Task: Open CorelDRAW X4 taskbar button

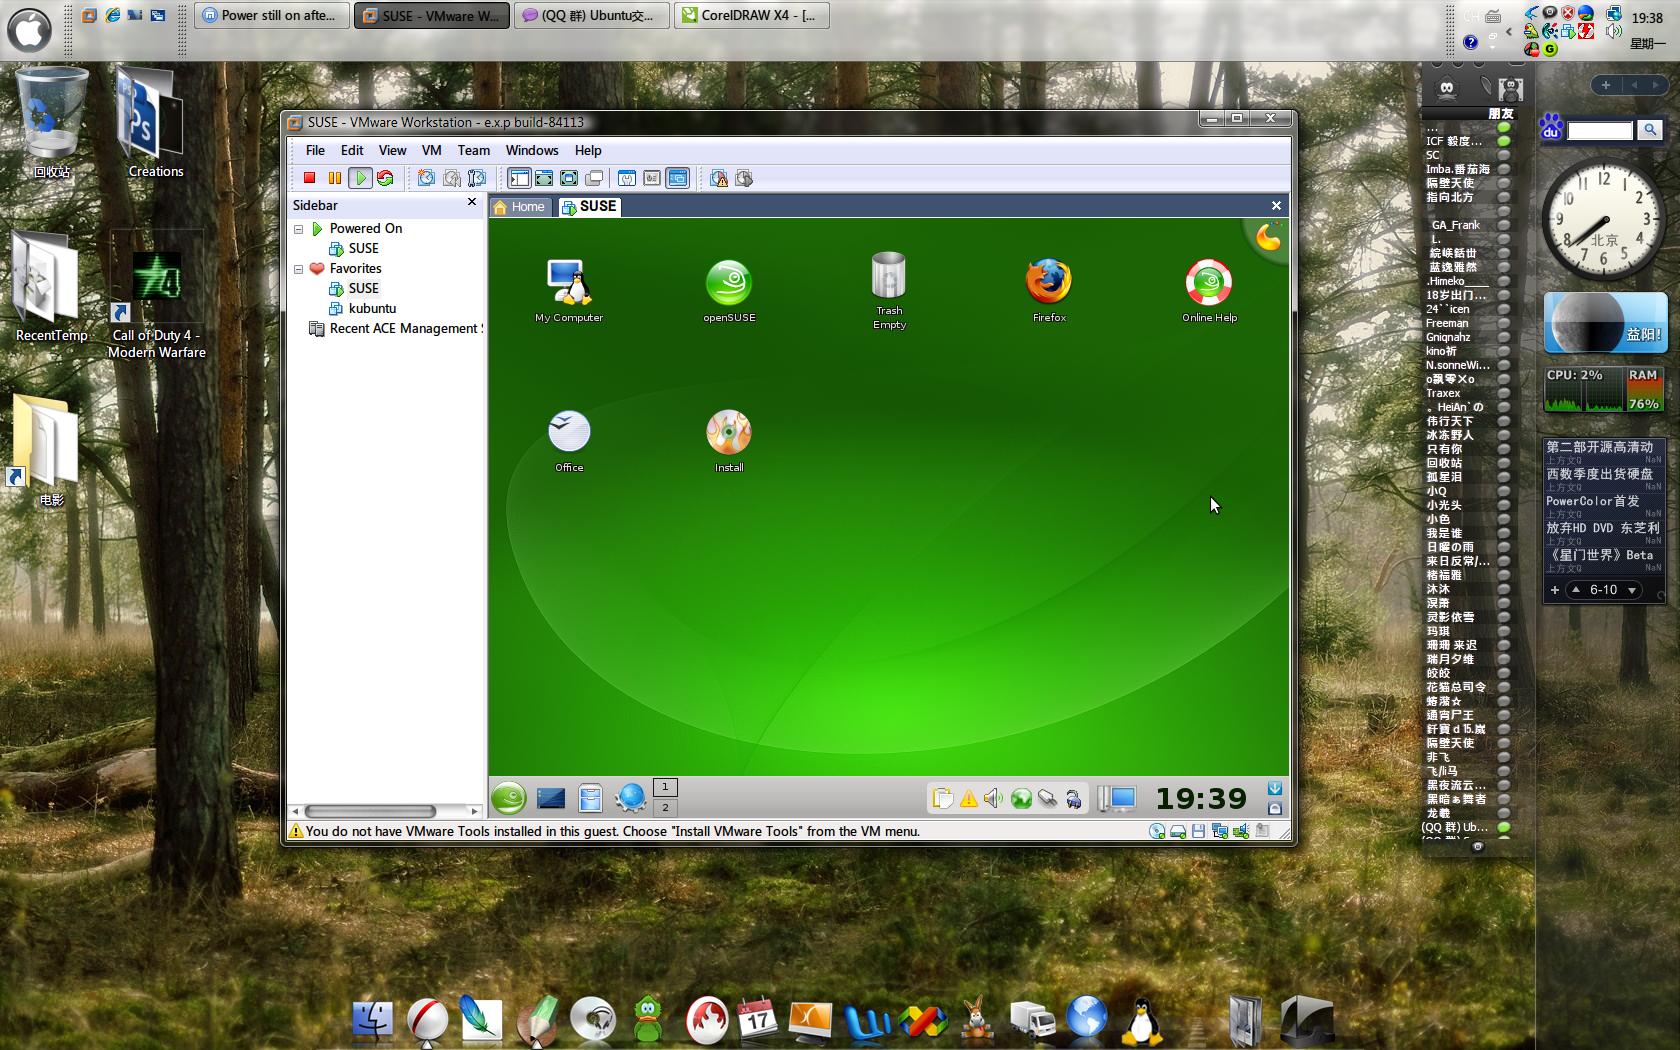Action: [x=752, y=15]
